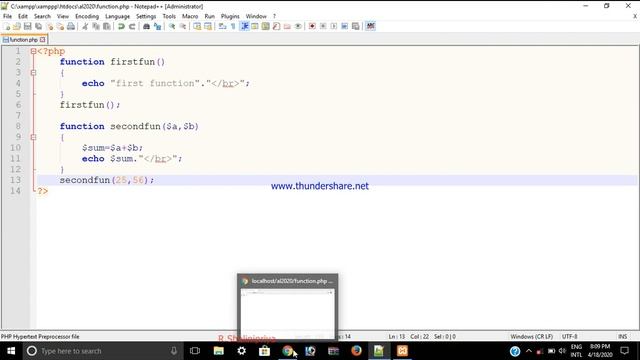Click the Replace toolbar icon
Screen dimensions: 640x360
pyautogui.click(x=157, y=26)
